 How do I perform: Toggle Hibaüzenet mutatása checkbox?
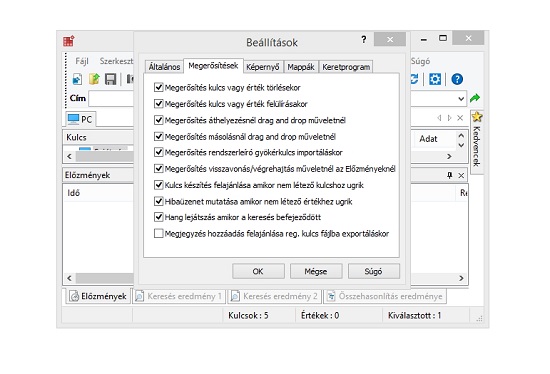159,201
